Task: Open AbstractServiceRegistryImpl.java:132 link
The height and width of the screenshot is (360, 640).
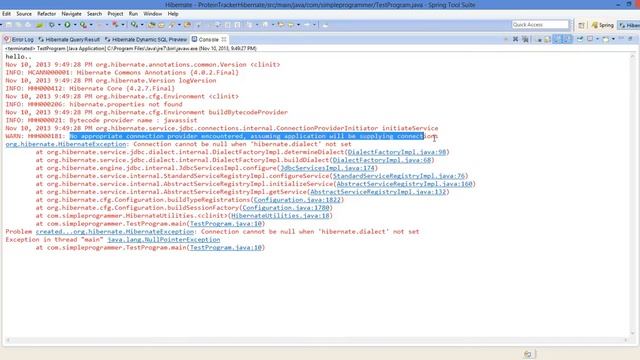Action: [378, 192]
